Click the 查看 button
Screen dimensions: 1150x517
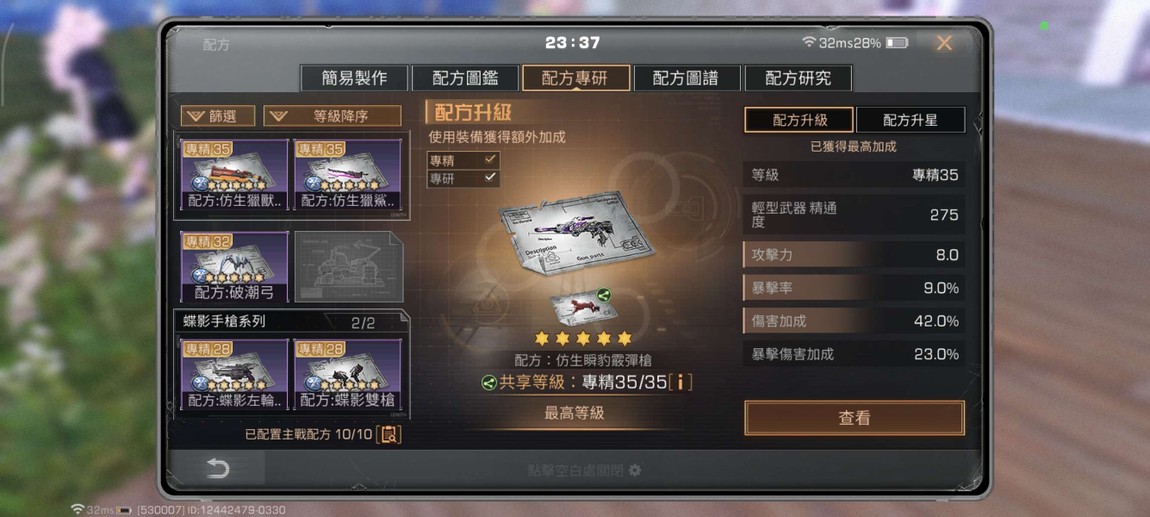854,418
